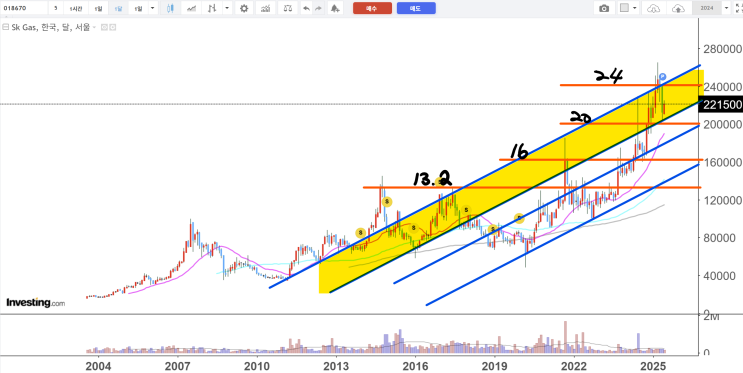Click the 2004 time axis label
The image size is (743, 373).
tap(99, 366)
